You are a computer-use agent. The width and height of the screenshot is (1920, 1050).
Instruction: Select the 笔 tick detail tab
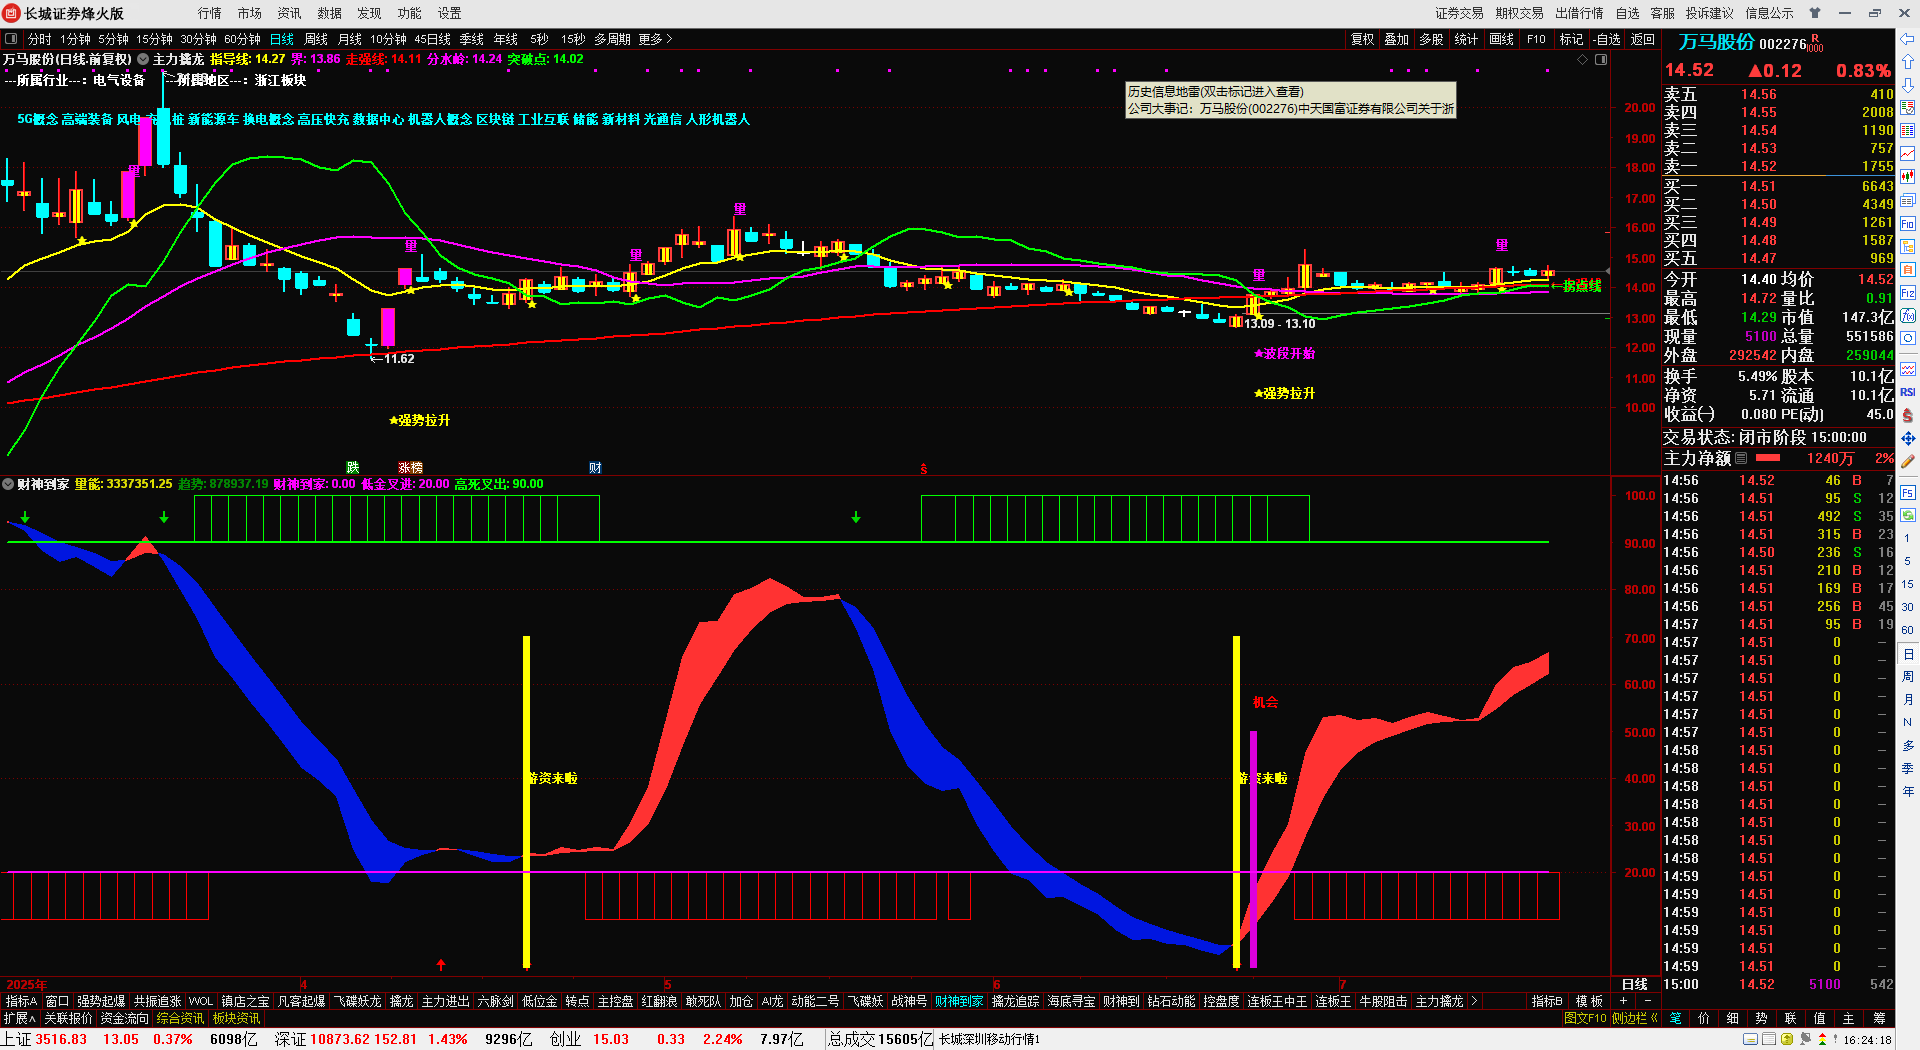[1675, 1018]
